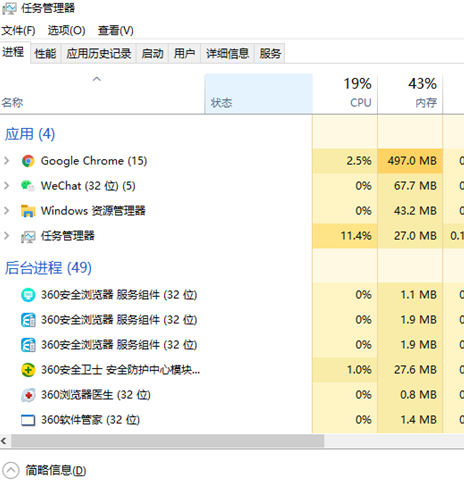The width and height of the screenshot is (464, 486).
Task: Select the 进程 tab
Action: (13, 52)
